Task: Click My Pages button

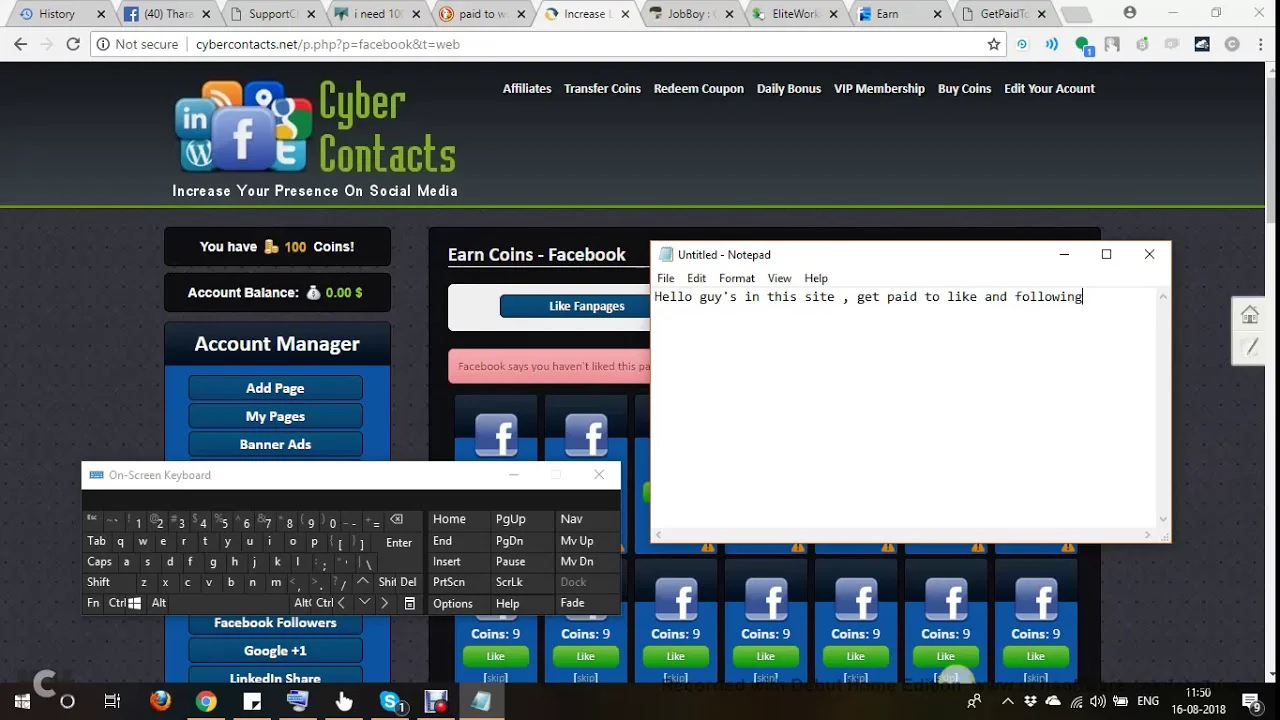Action: click(275, 416)
